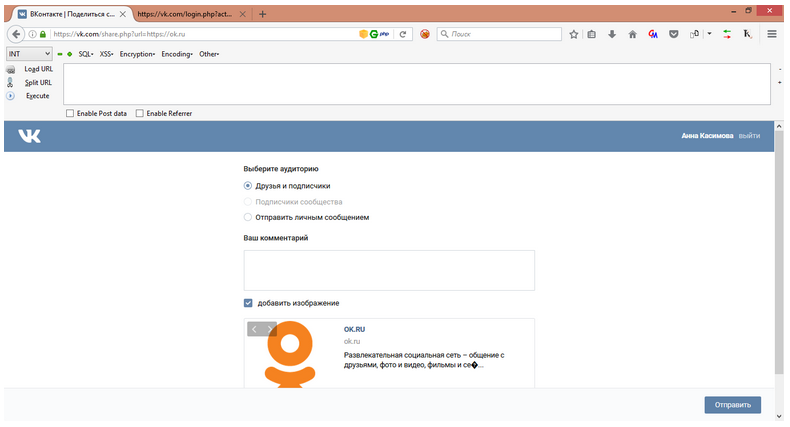Viewport: 790px width, 427px height.
Task: Expand the SQL menu in HackBar
Action: (85, 54)
